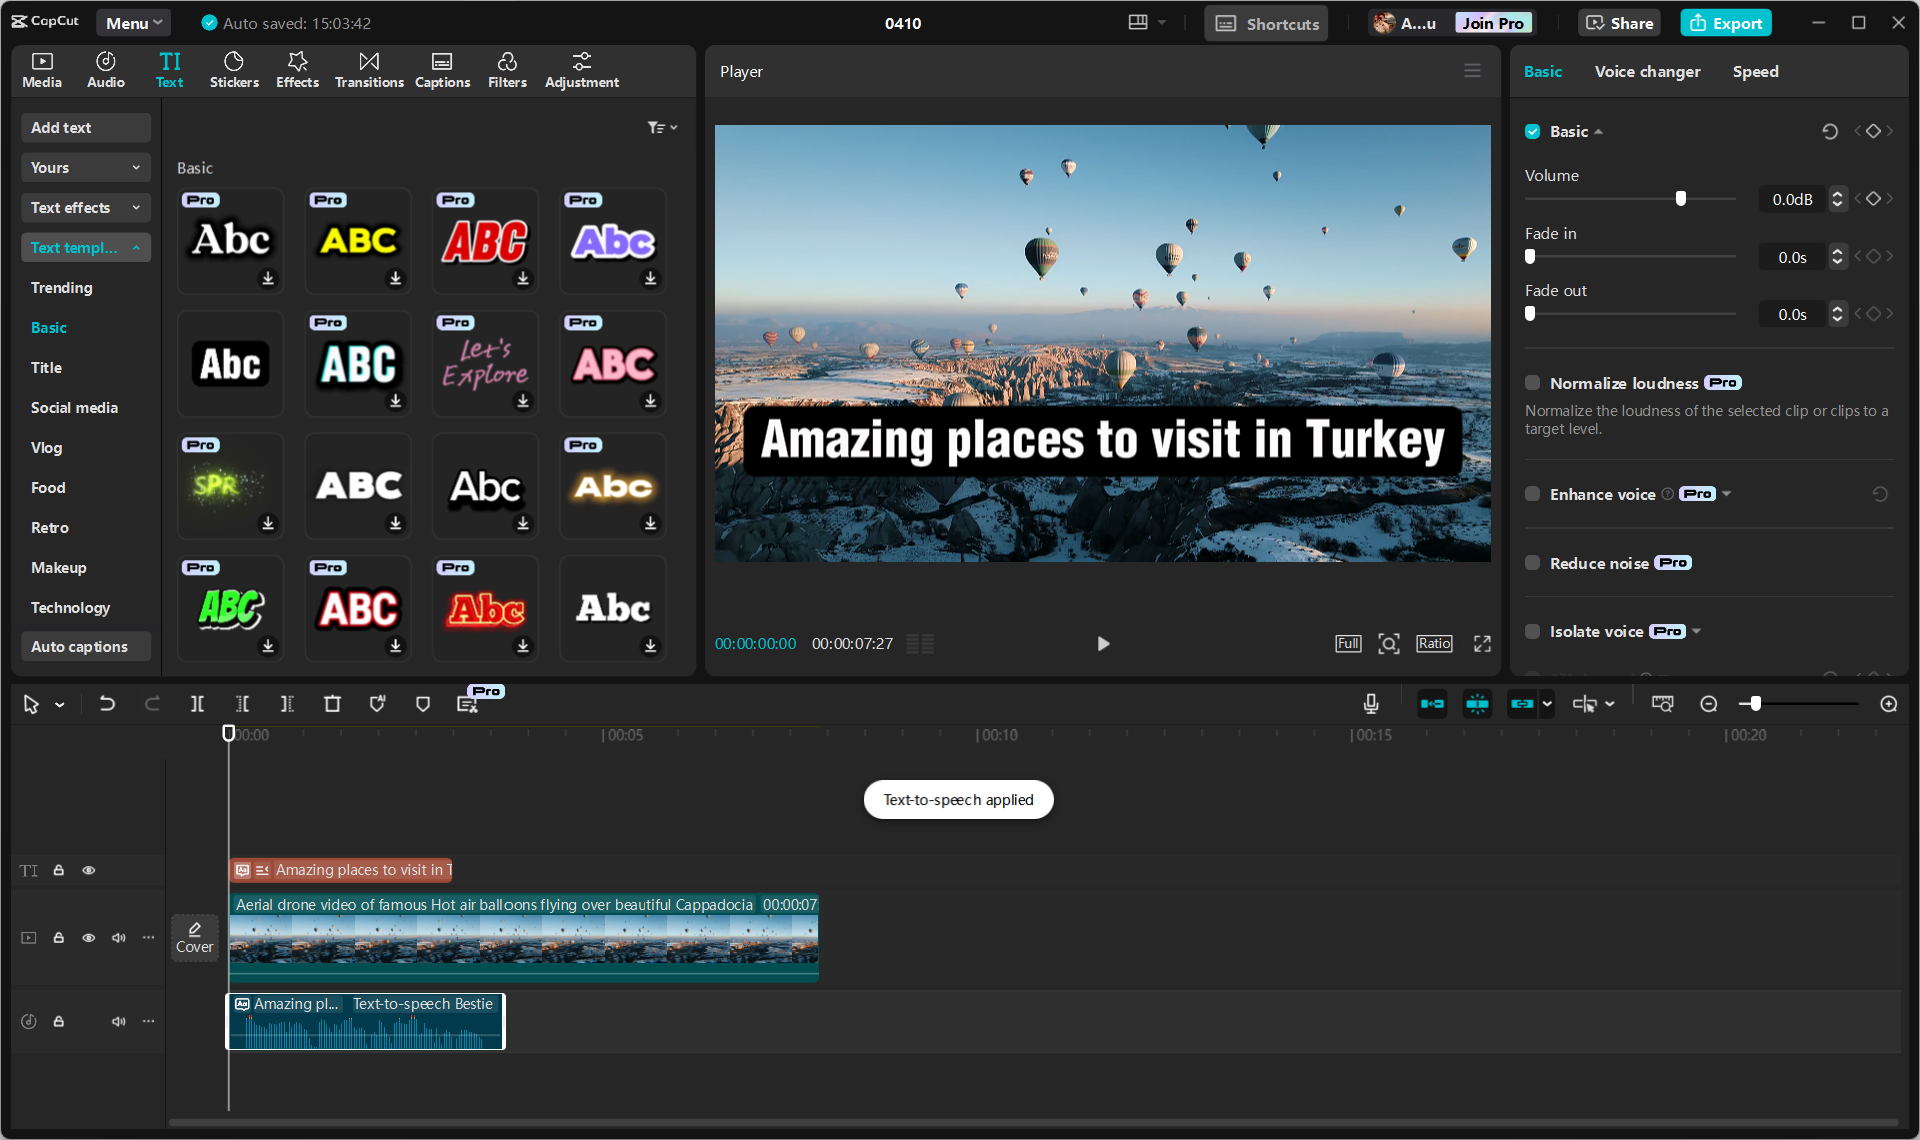Click the Cover edit button

coord(194,937)
